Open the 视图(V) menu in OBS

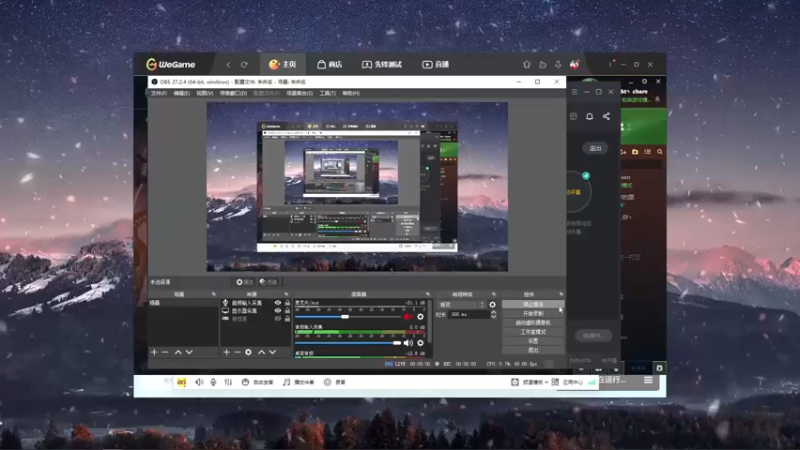205,93
